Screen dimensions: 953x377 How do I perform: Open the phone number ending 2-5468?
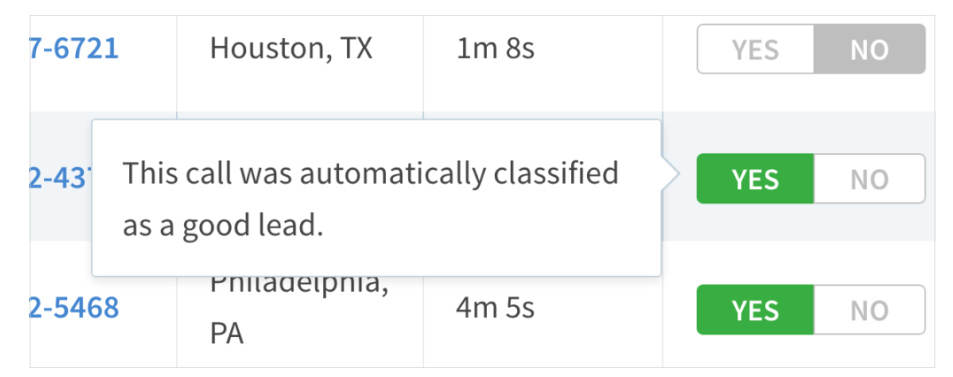point(74,309)
